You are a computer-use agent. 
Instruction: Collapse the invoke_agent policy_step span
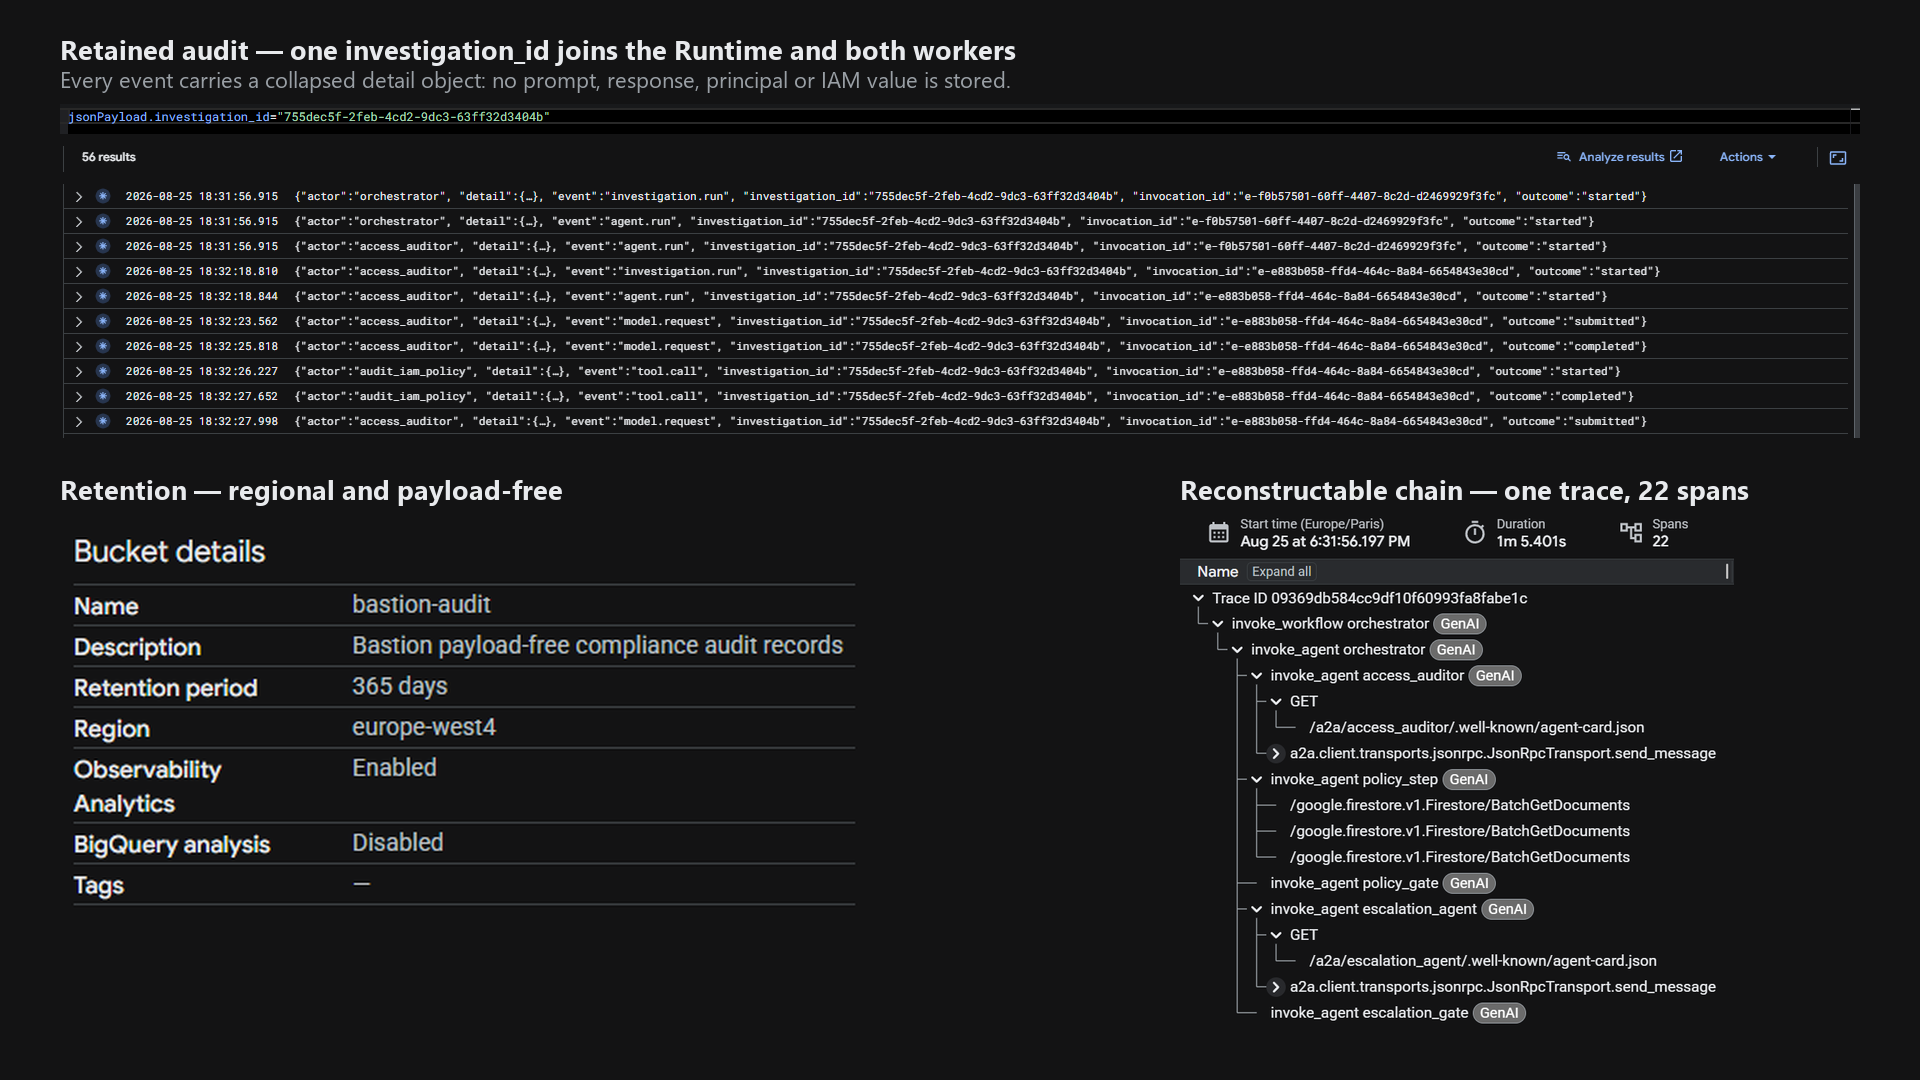[x=1257, y=780]
